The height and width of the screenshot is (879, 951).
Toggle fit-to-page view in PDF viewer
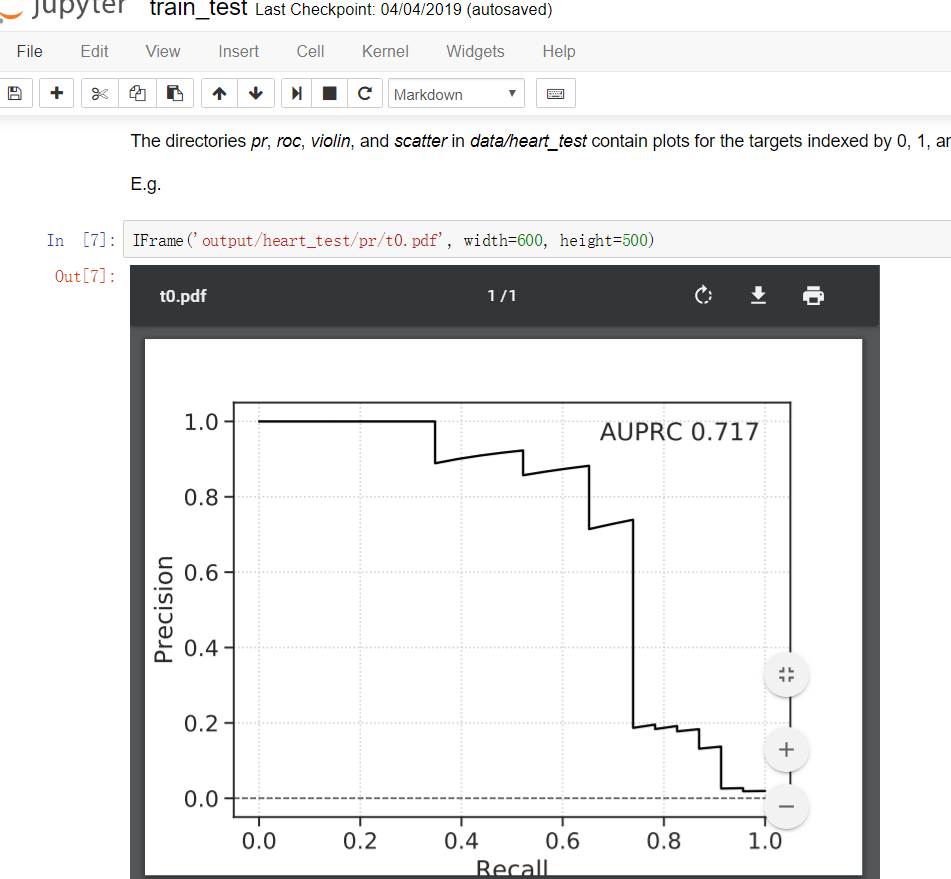[786, 674]
